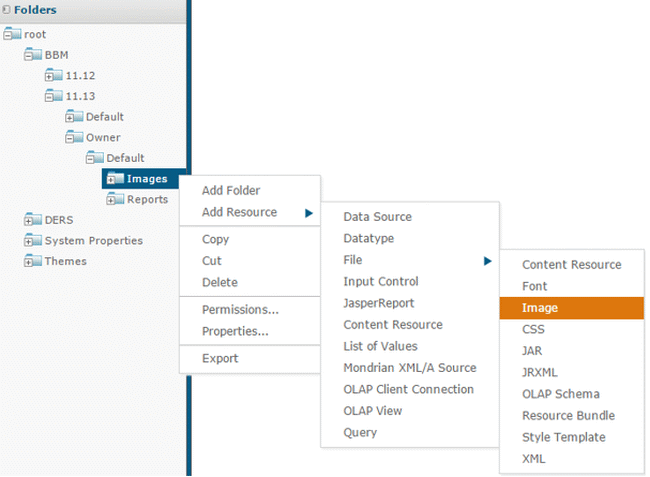Click the Owner folder icon
Viewport: 650px width, 477px height.
coord(75,137)
